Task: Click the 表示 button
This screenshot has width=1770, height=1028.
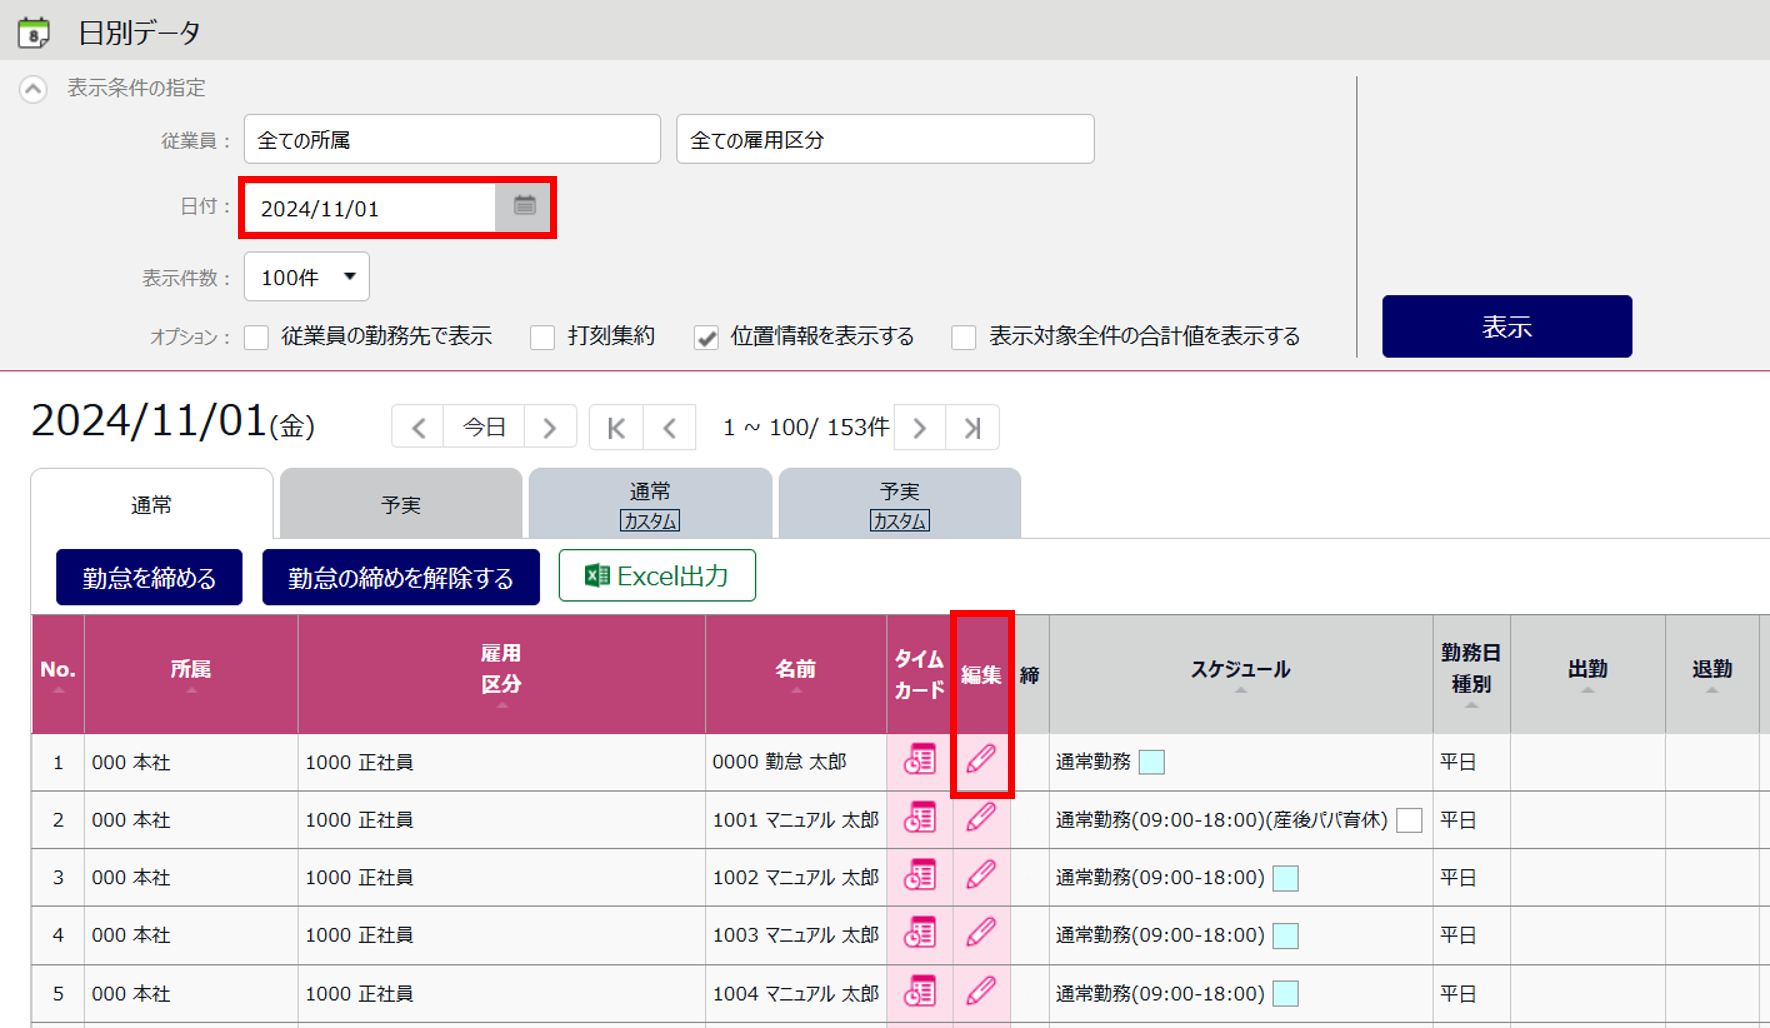Action: click(1507, 326)
